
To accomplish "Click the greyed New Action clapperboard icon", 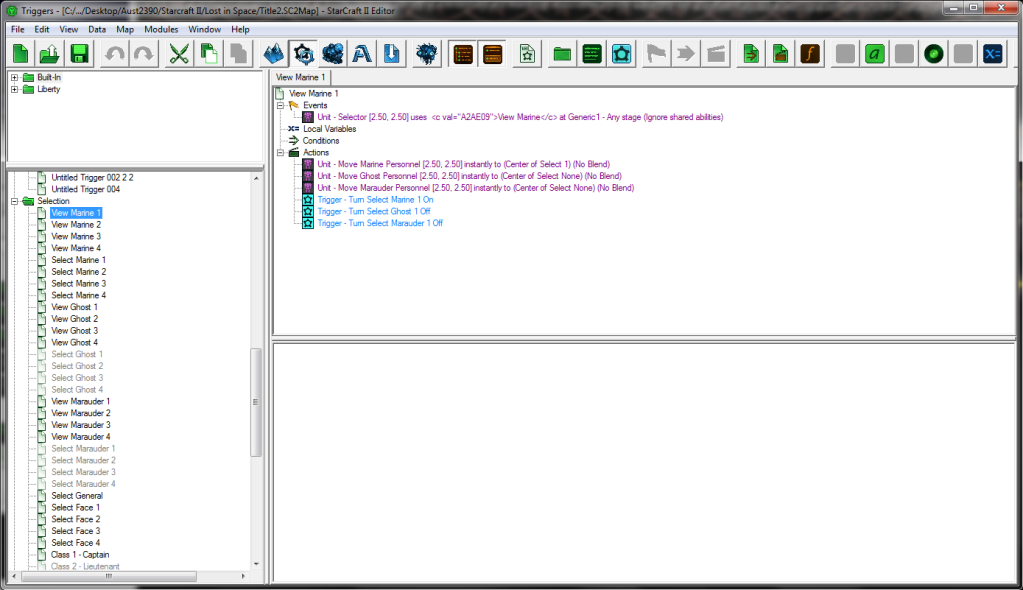I will coord(716,54).
